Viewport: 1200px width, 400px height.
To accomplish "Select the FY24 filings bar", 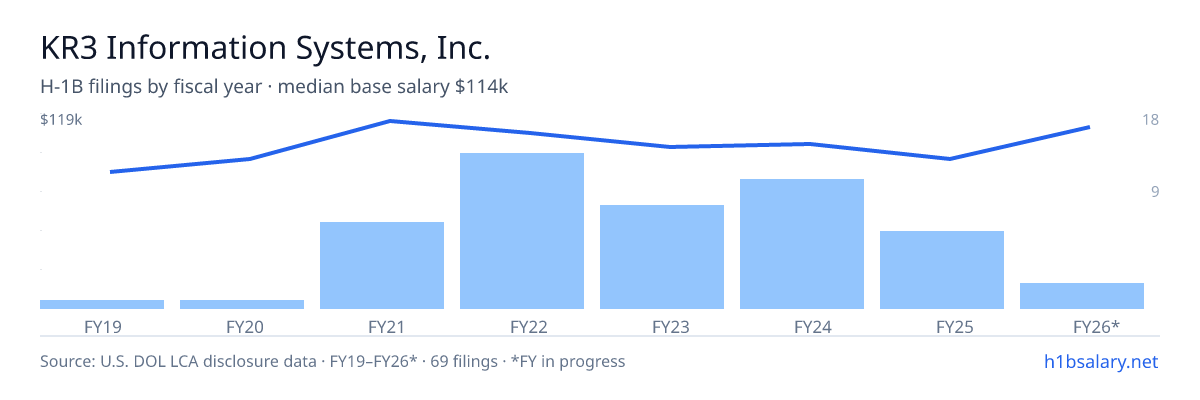I will click(x=802, y=244).
